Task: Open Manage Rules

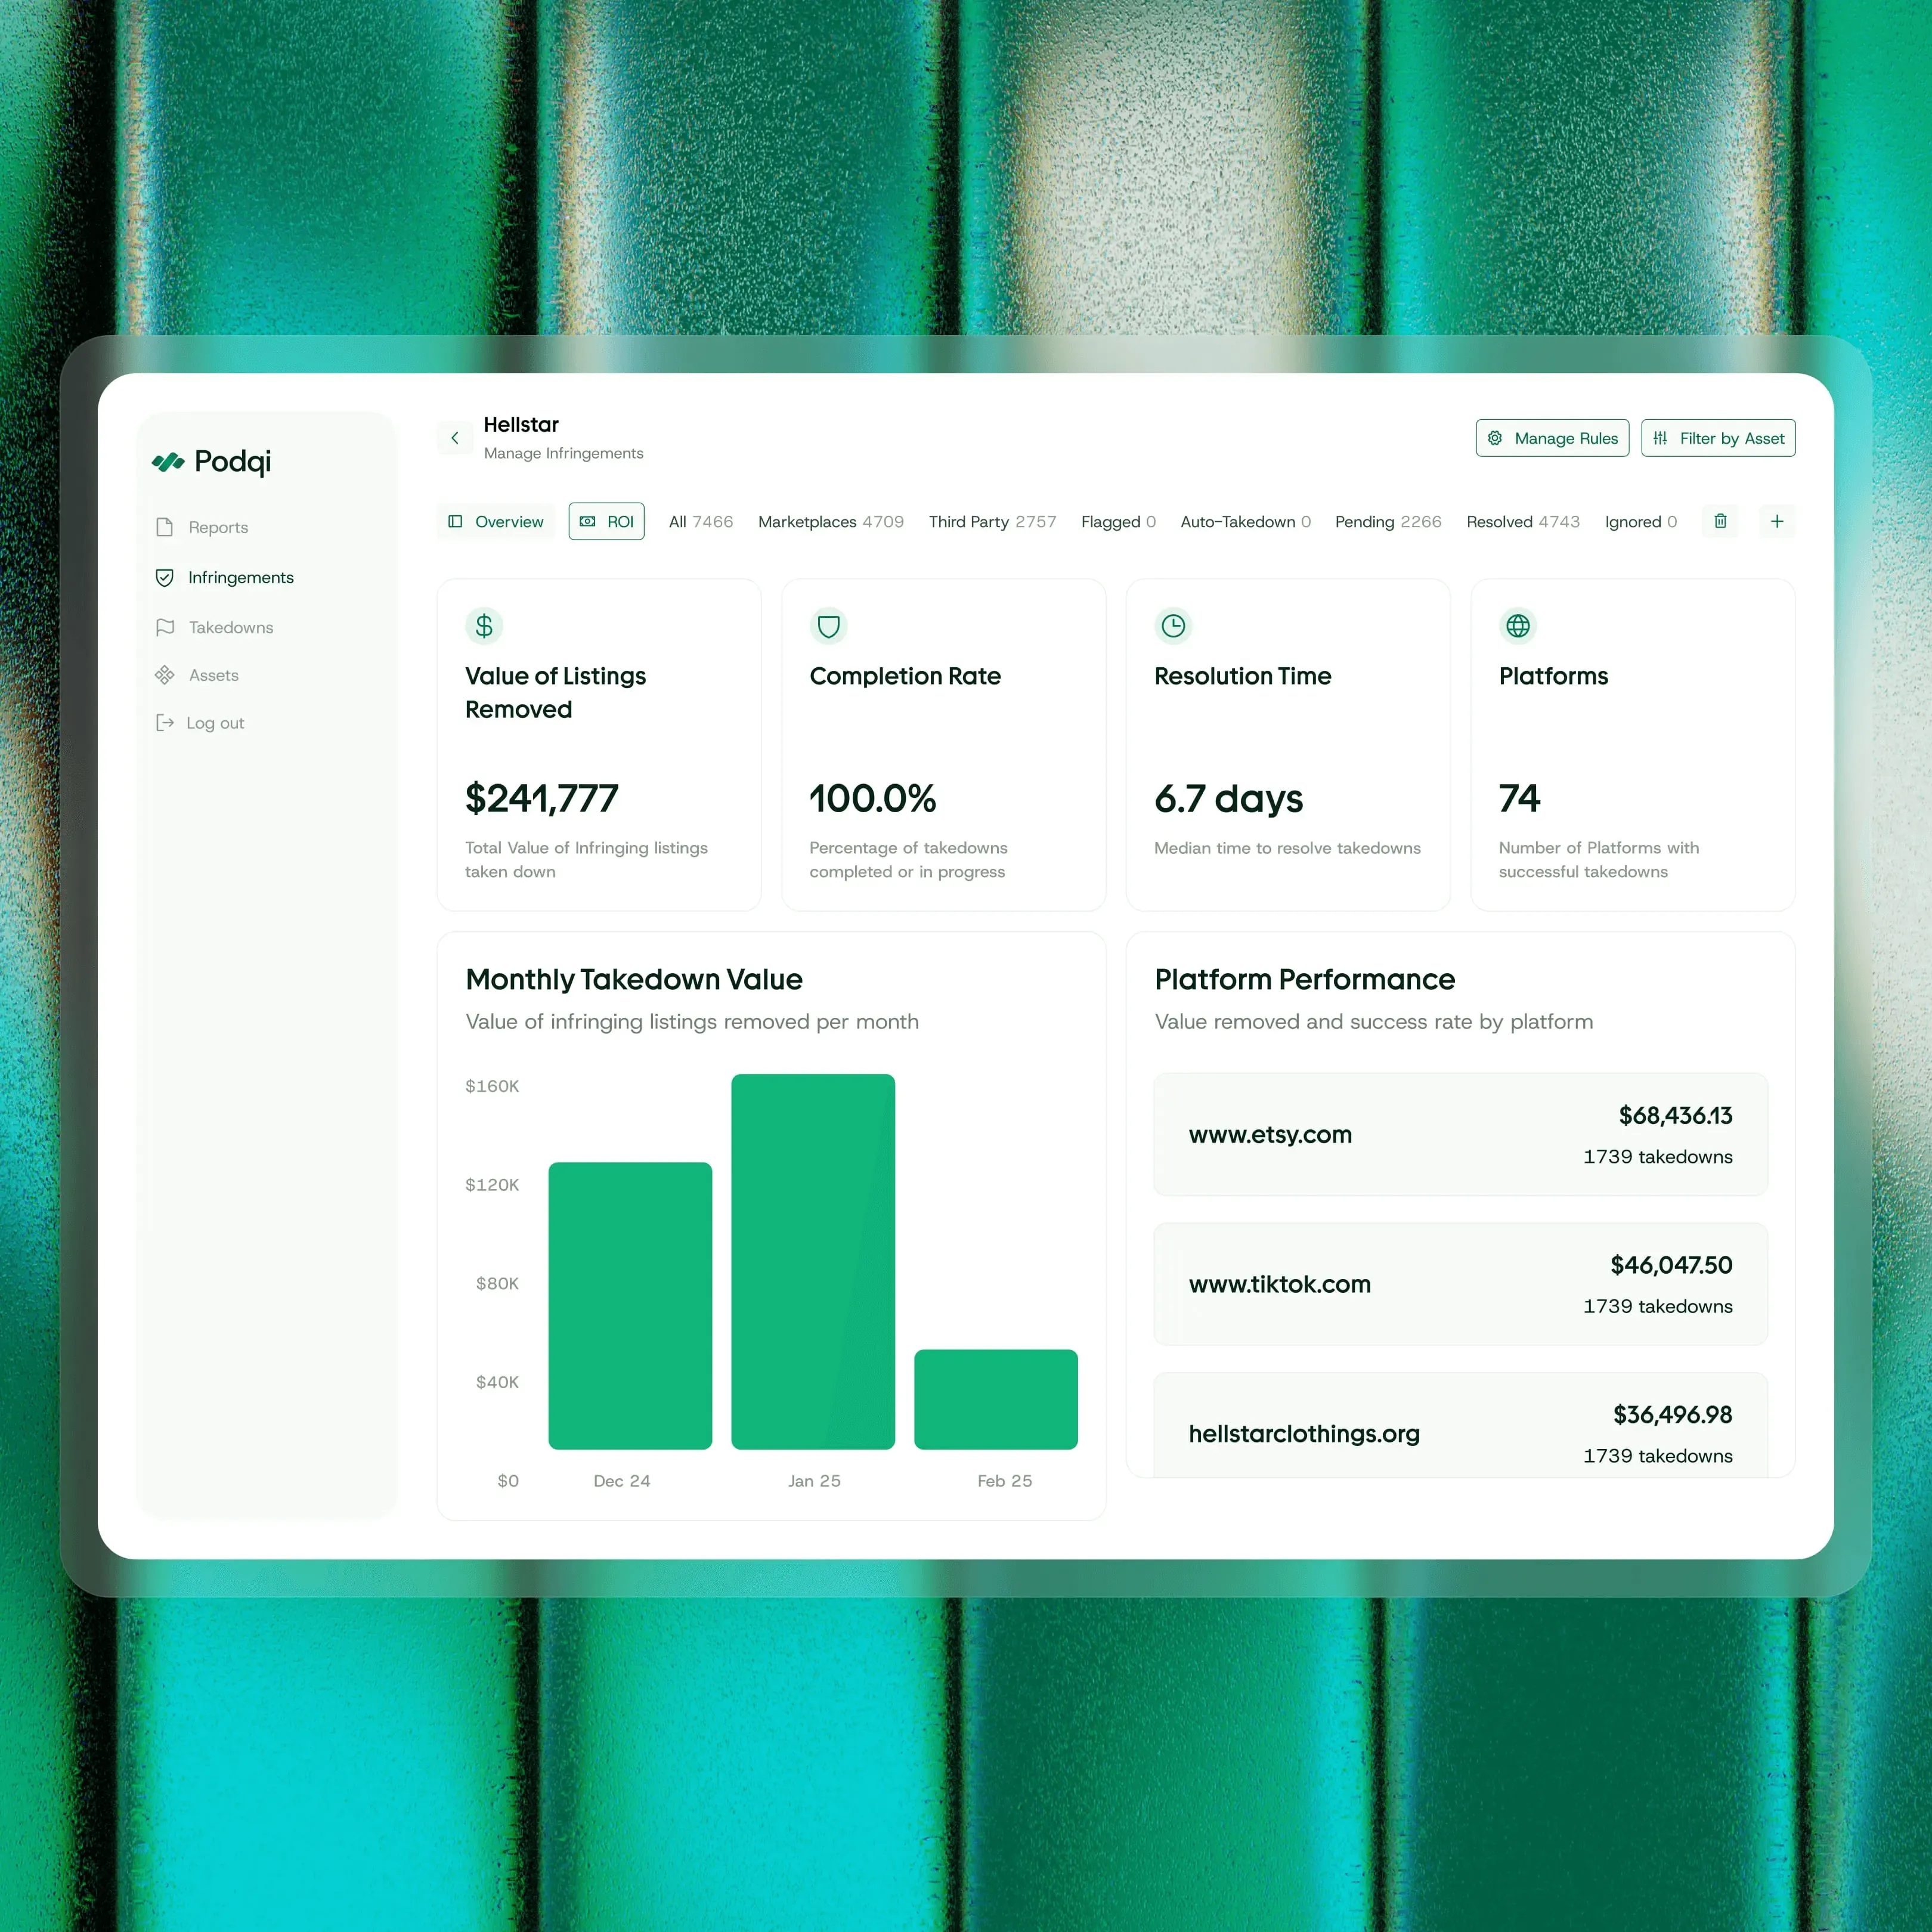Action: coord(1552,438)
